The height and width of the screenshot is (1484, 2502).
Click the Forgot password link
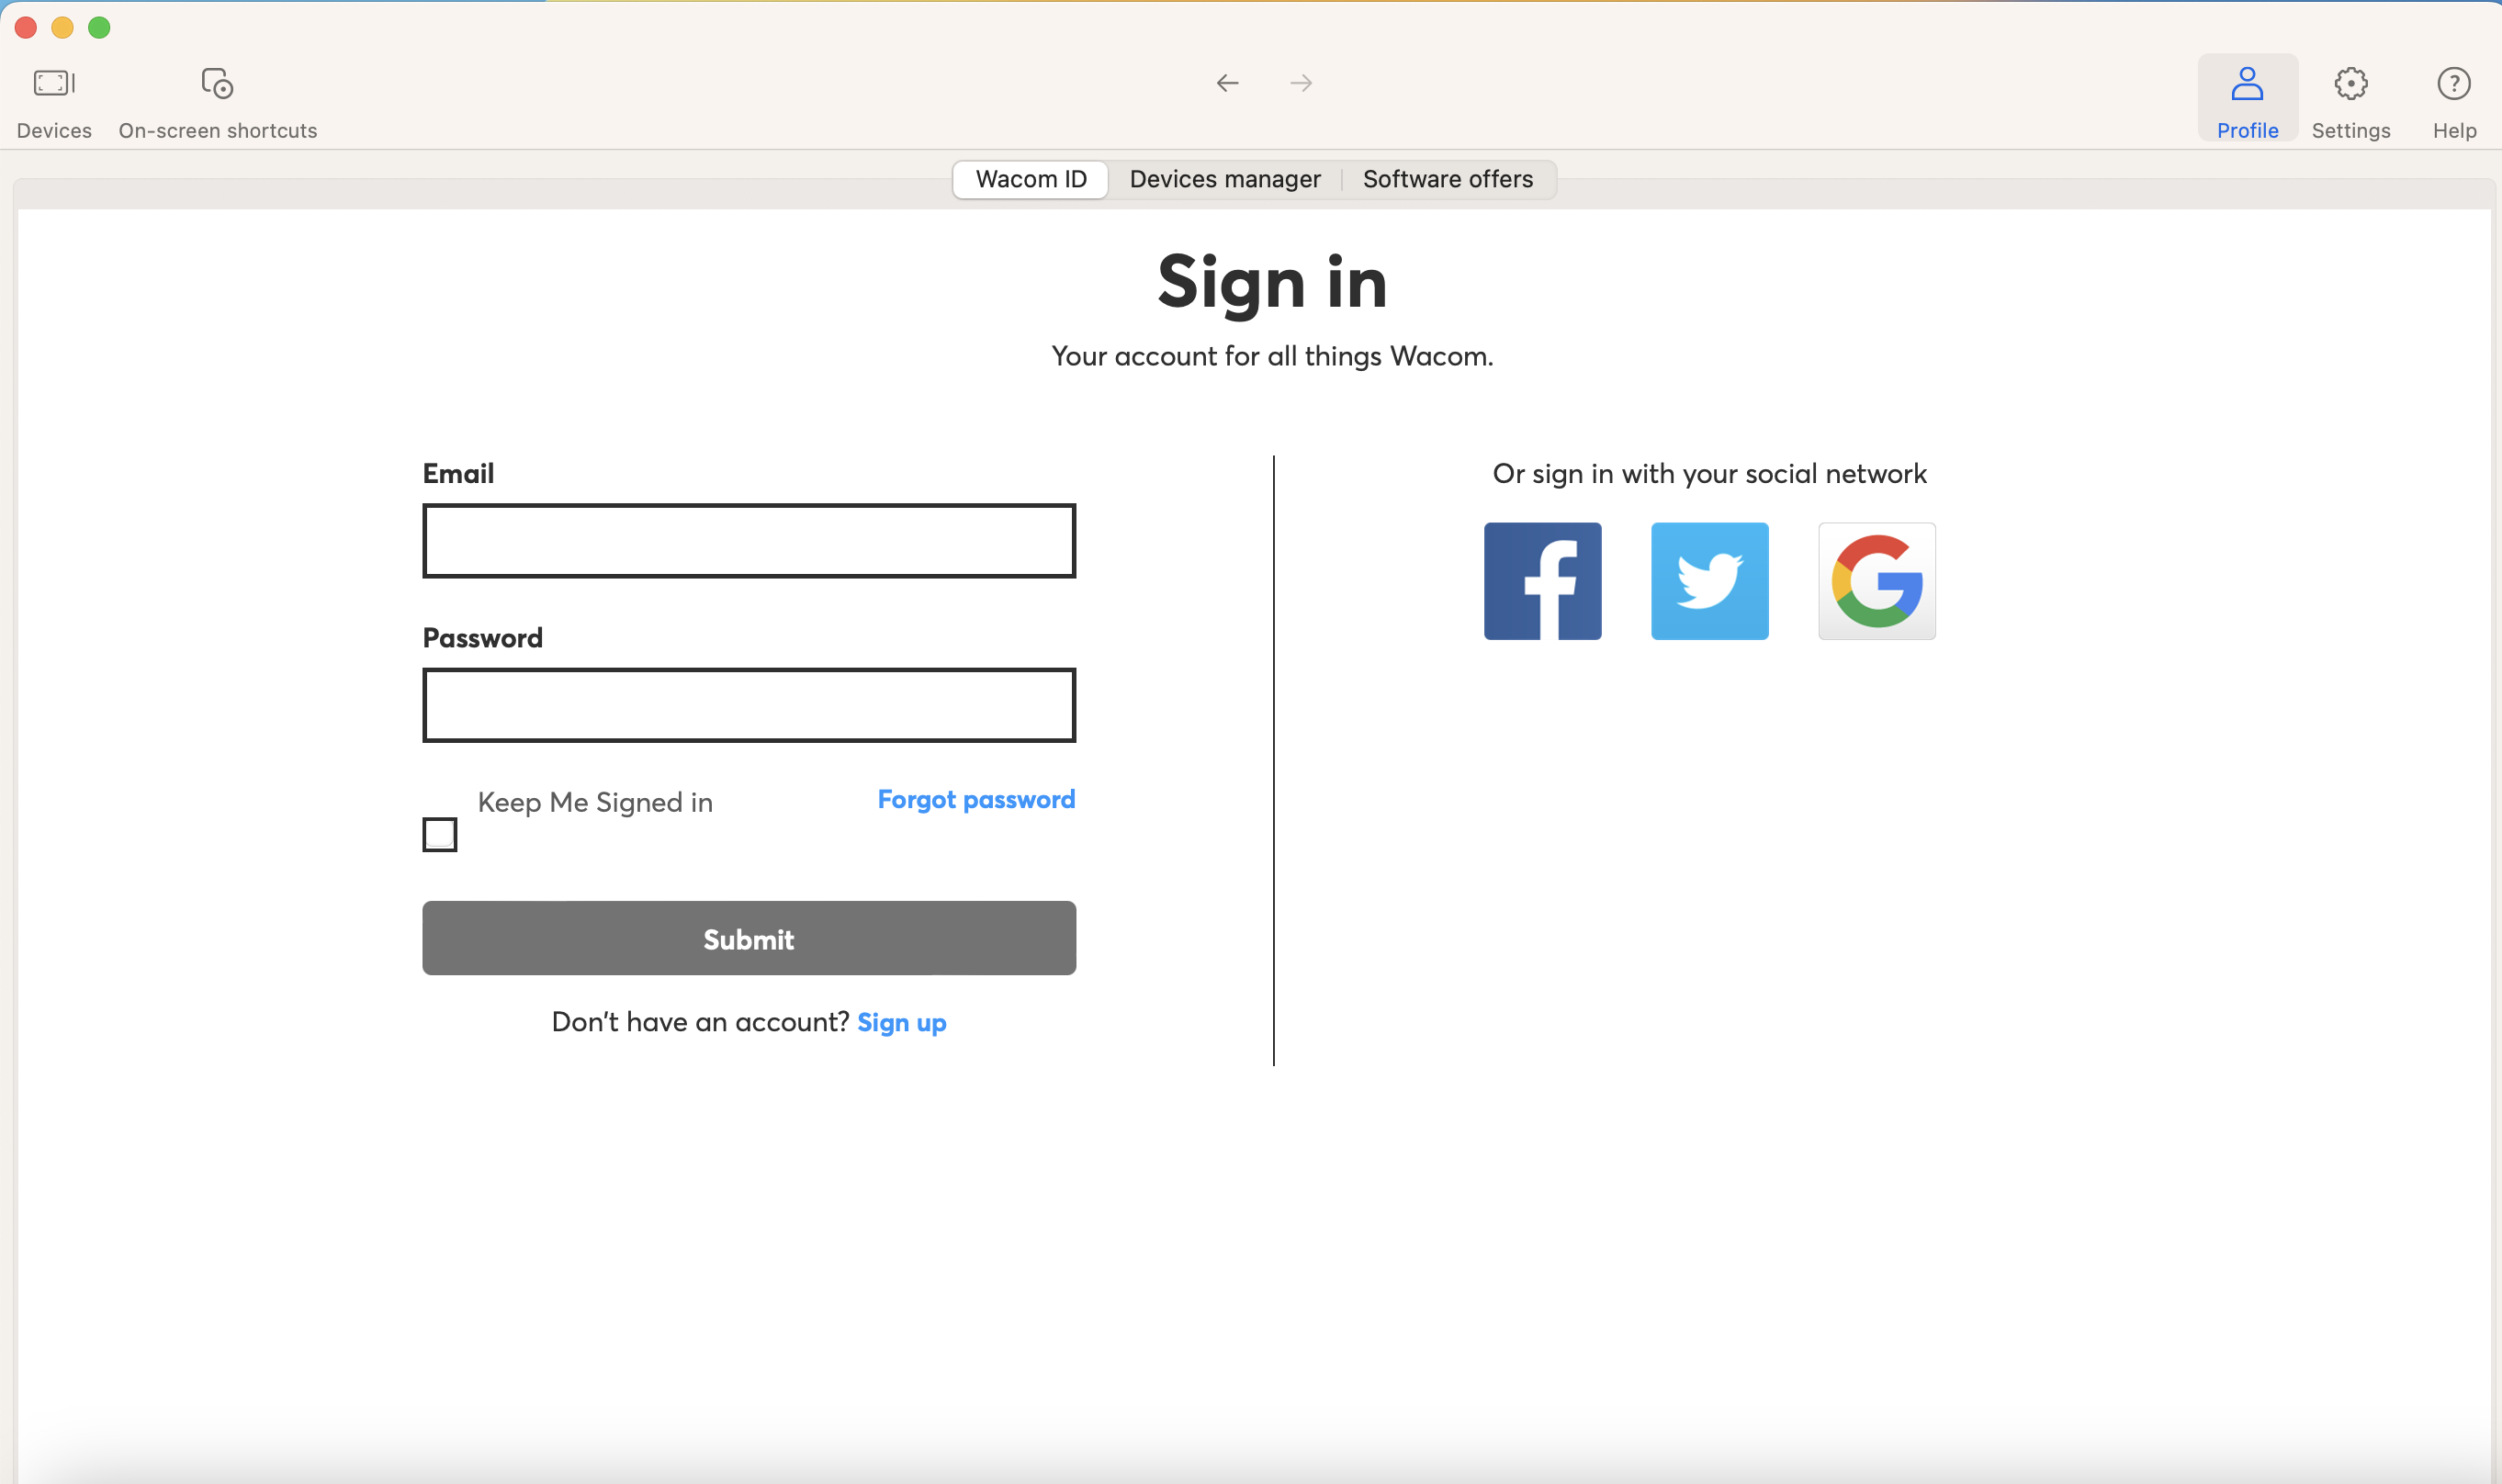(975, 799)
